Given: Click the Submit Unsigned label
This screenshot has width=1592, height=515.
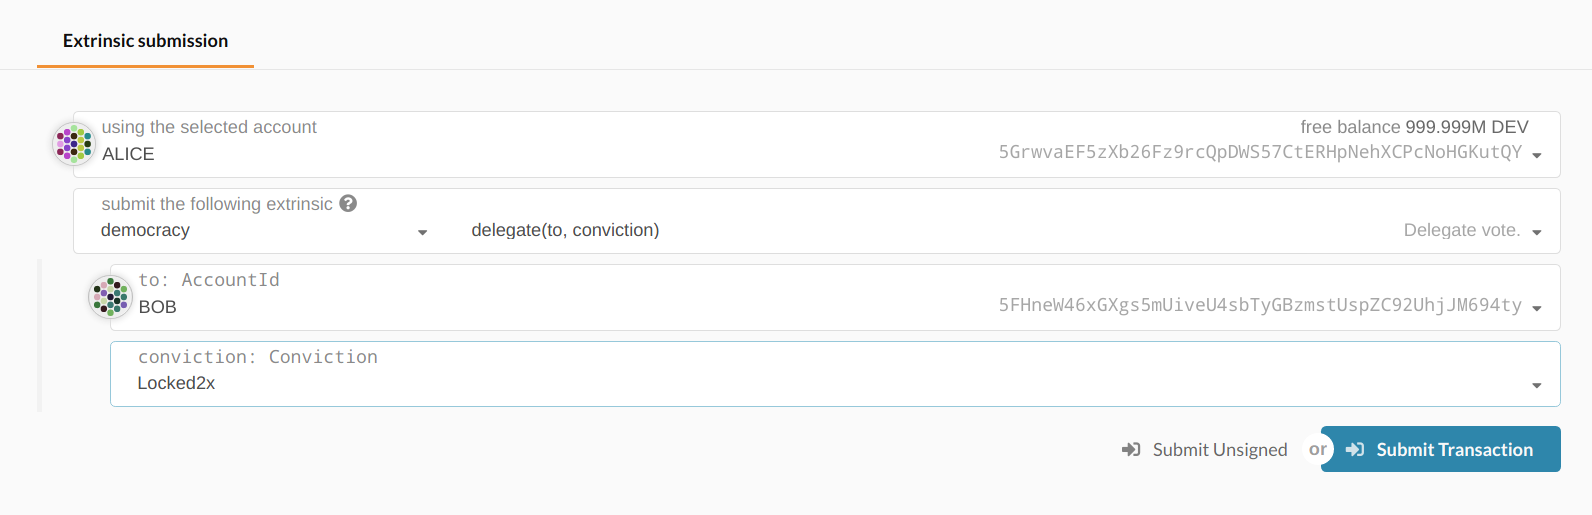Looking at the screenshot, I should 1219,450.
